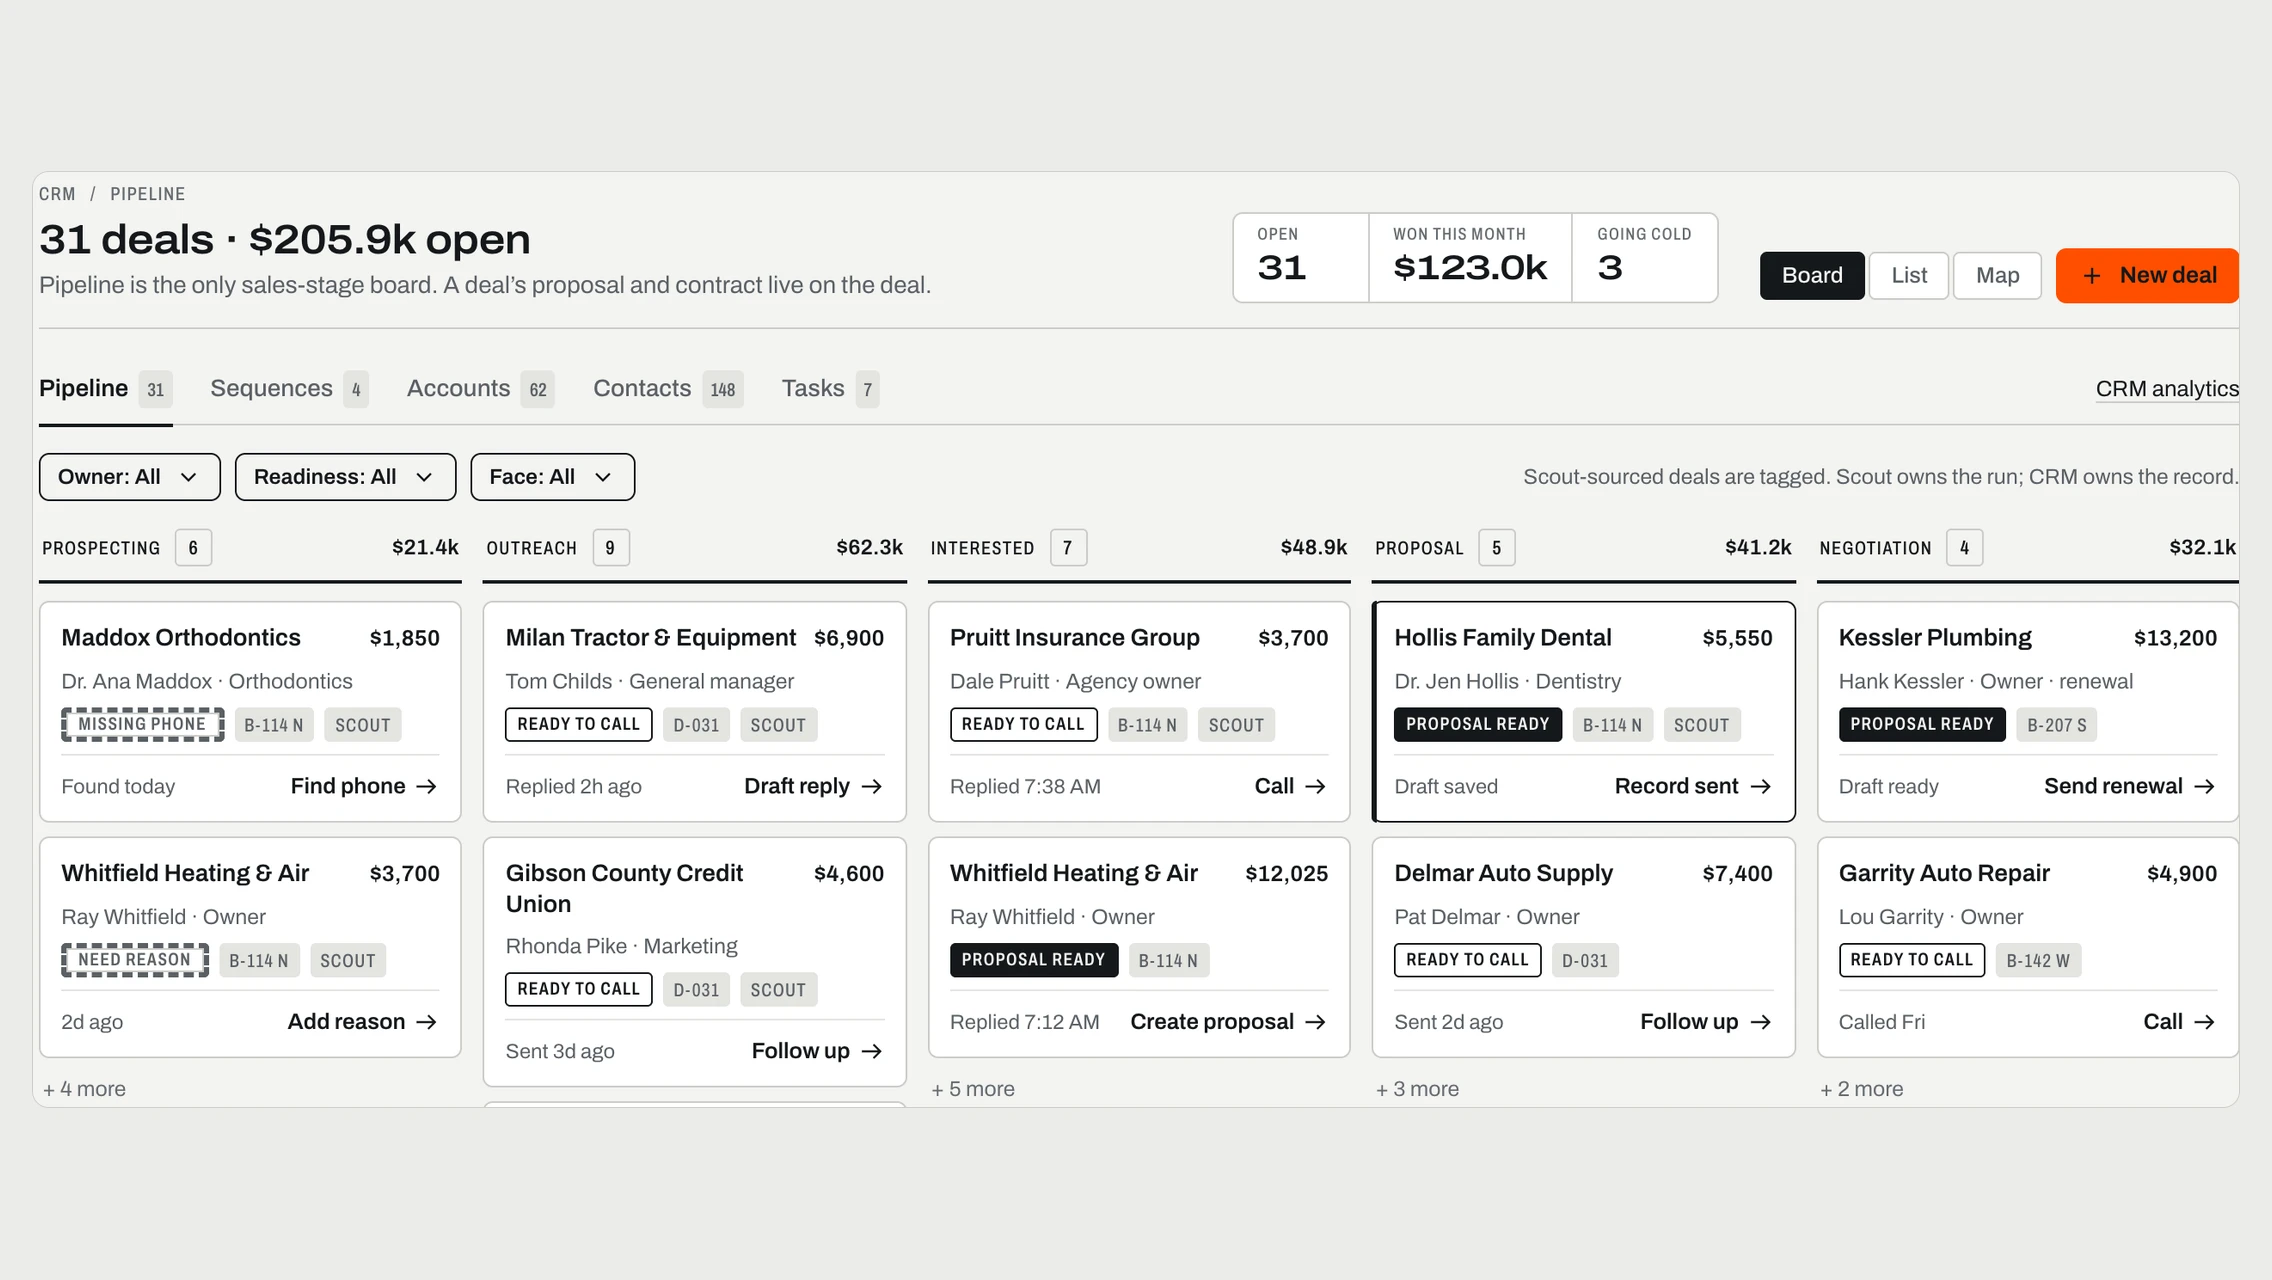Expand '+ 3 more' in Proposal column
This screenshot has width=2272, height=1280.
[1417, 1089]
